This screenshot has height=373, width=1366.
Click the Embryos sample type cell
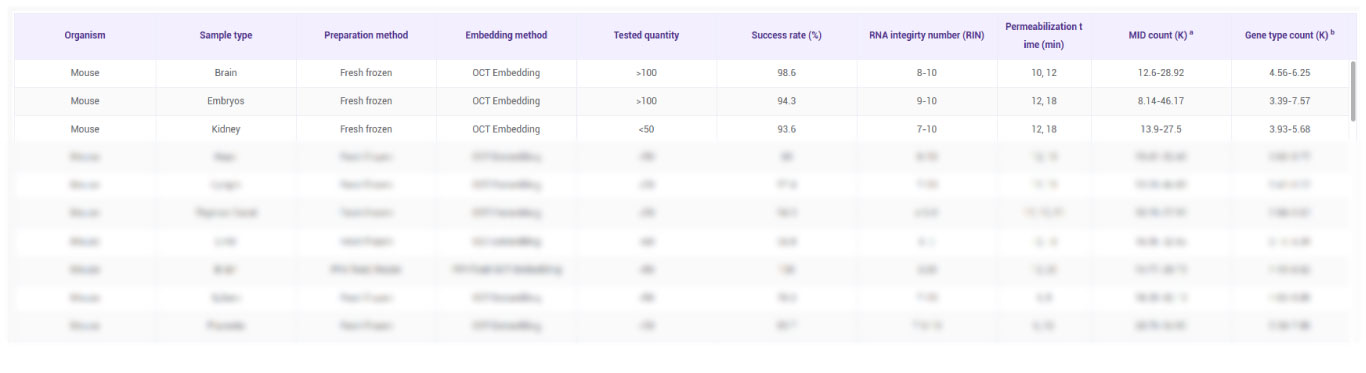(x=226, y=101)
